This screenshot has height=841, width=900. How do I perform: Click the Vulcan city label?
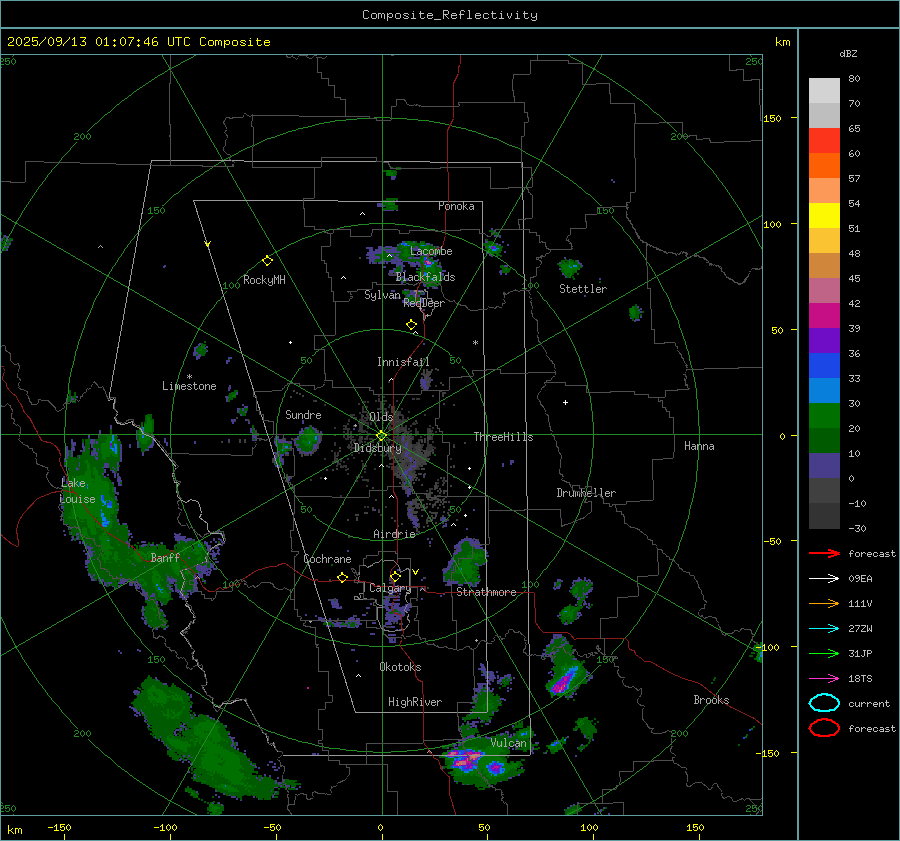pyautogui.click(x=509, y=743)
